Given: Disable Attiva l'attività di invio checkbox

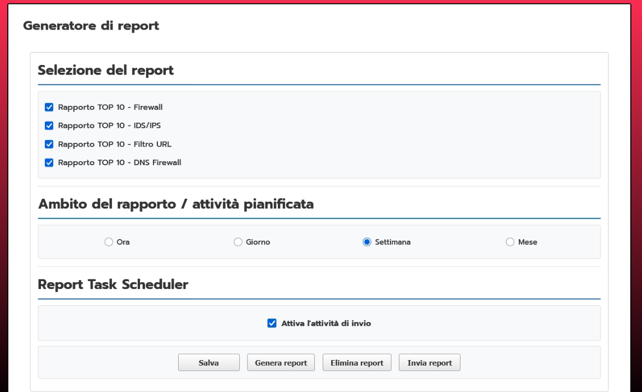Looking at the screenshot, I should pos(272,323).
